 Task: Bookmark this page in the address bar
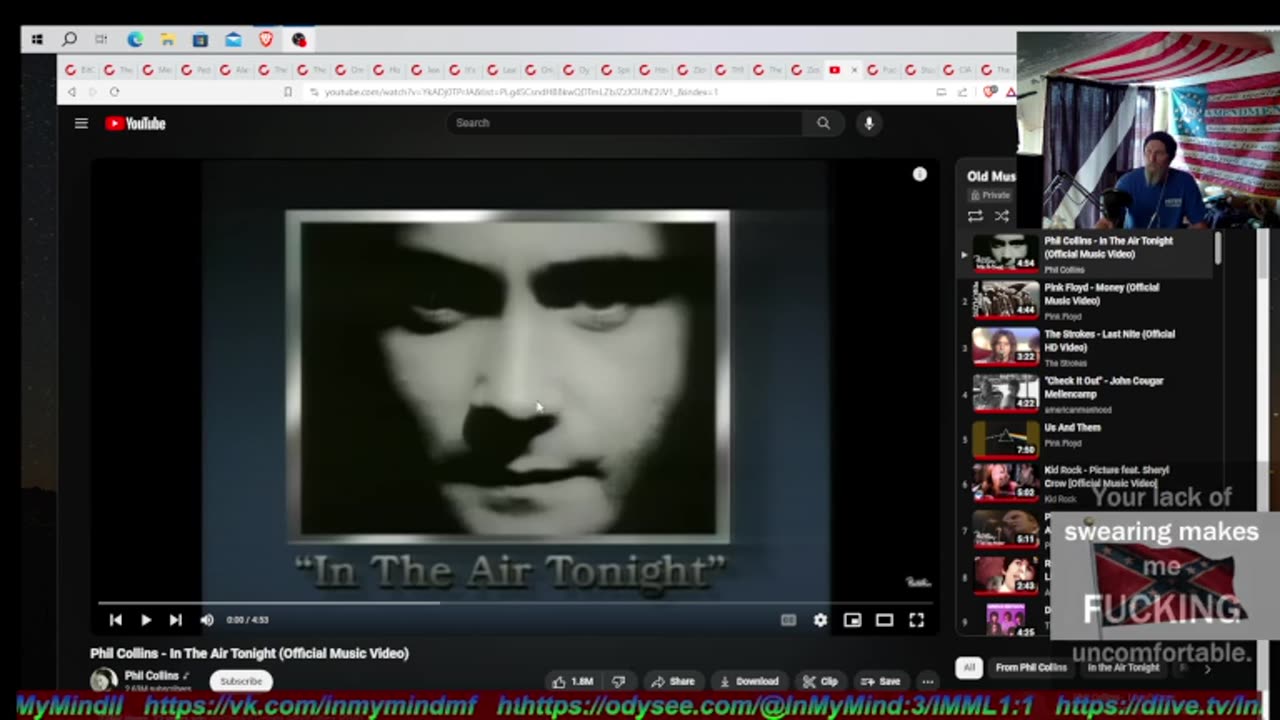[288, 92]
